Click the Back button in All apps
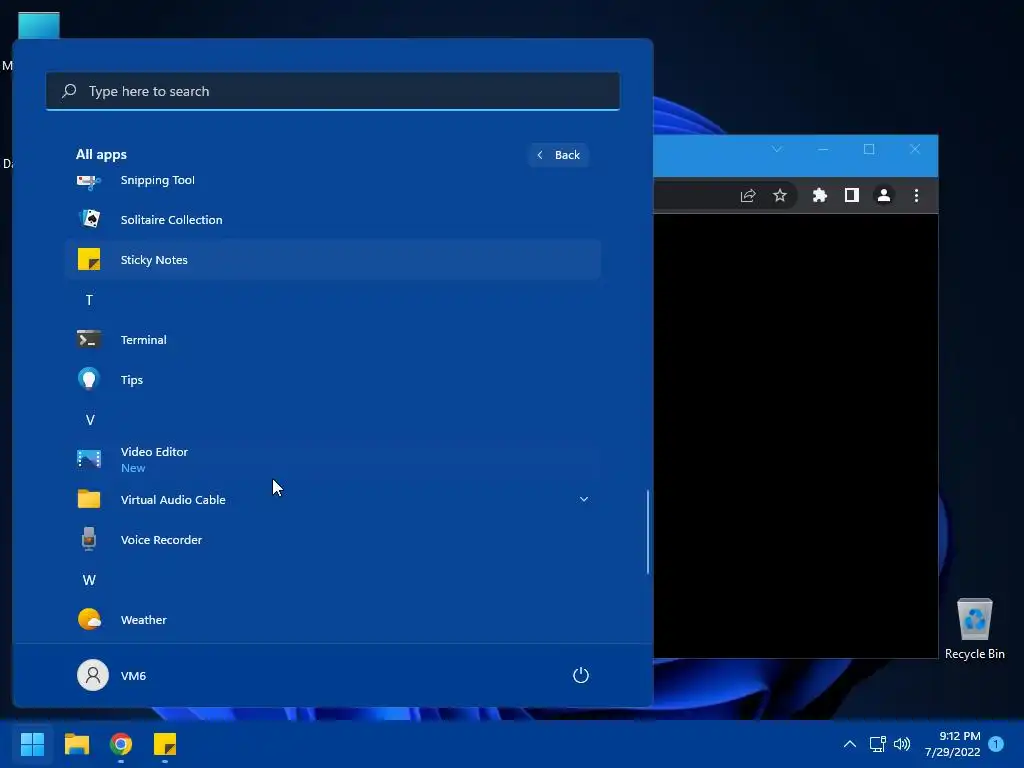 coord(559,155)
